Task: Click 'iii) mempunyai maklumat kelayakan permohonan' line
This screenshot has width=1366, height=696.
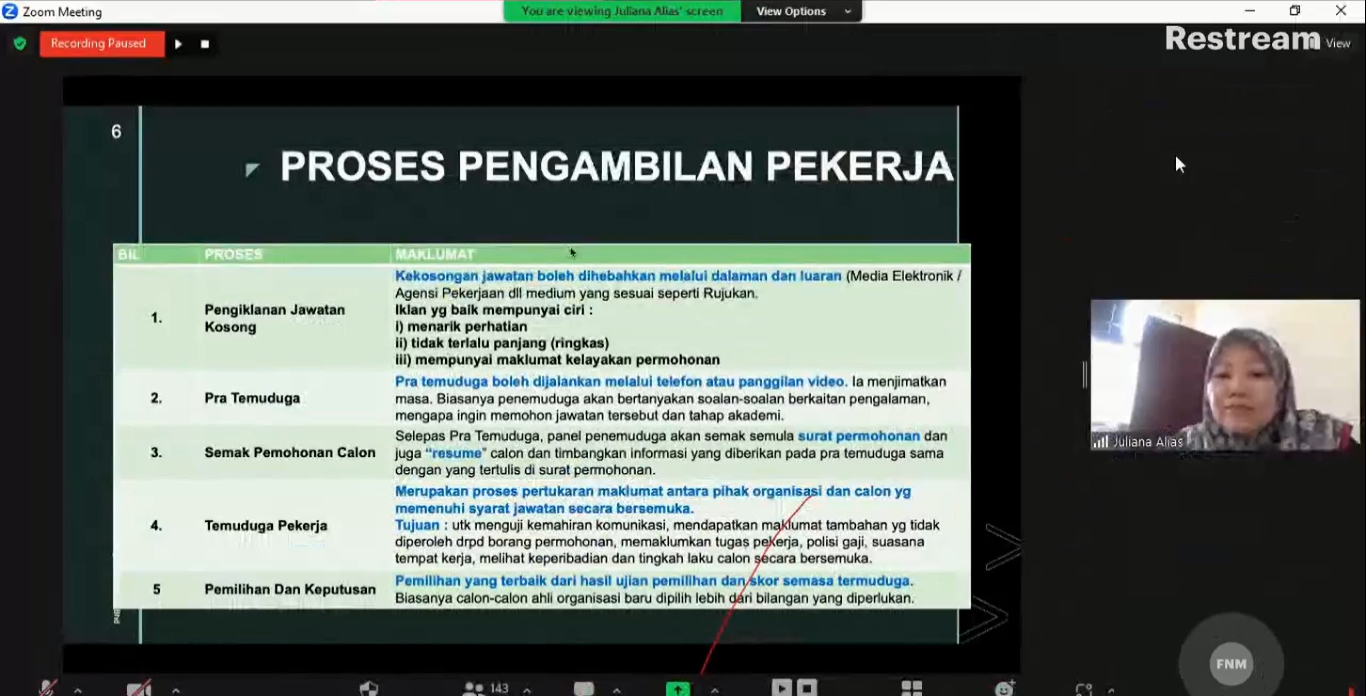Action: (557, 360)
